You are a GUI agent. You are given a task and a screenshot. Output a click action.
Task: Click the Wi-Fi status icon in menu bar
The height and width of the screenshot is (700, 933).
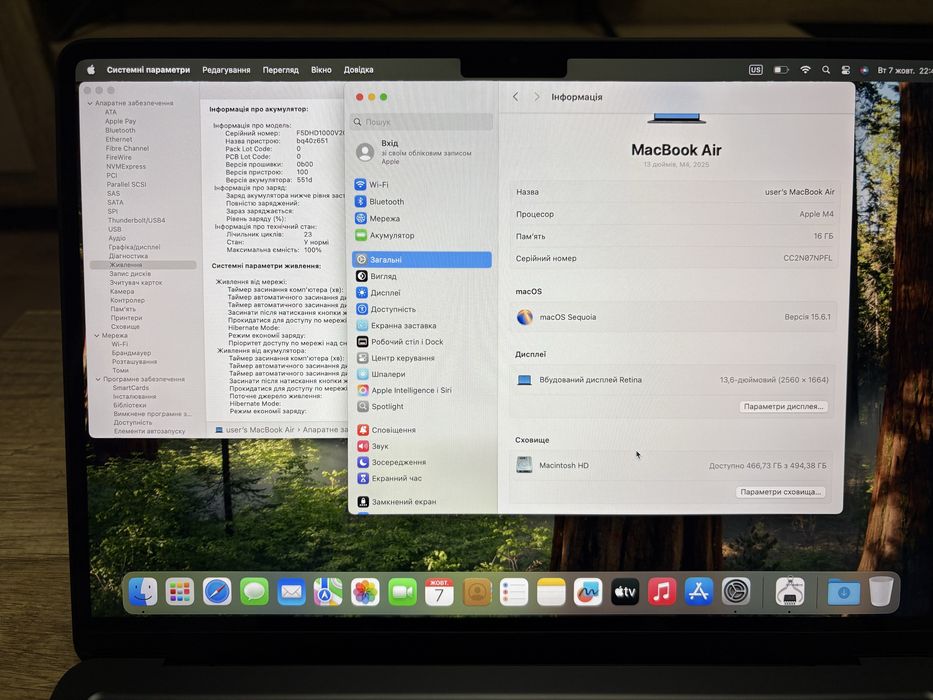tap(805, 70)
